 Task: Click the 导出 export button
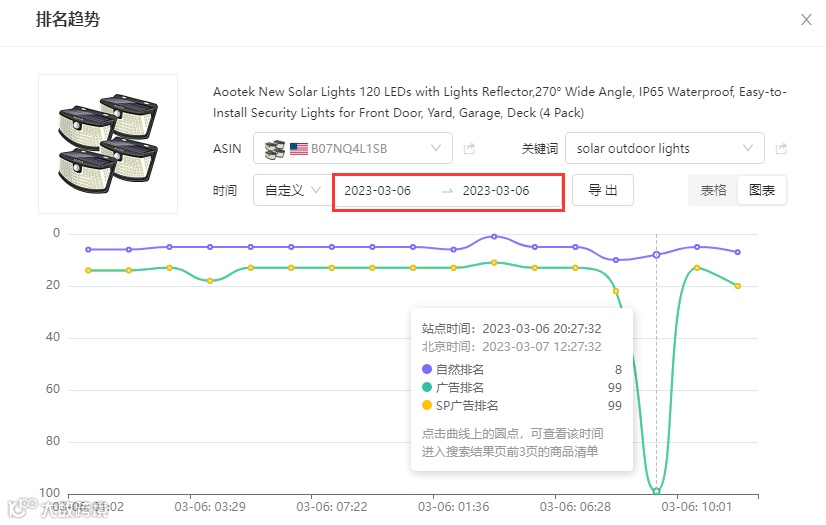point(603,190)
